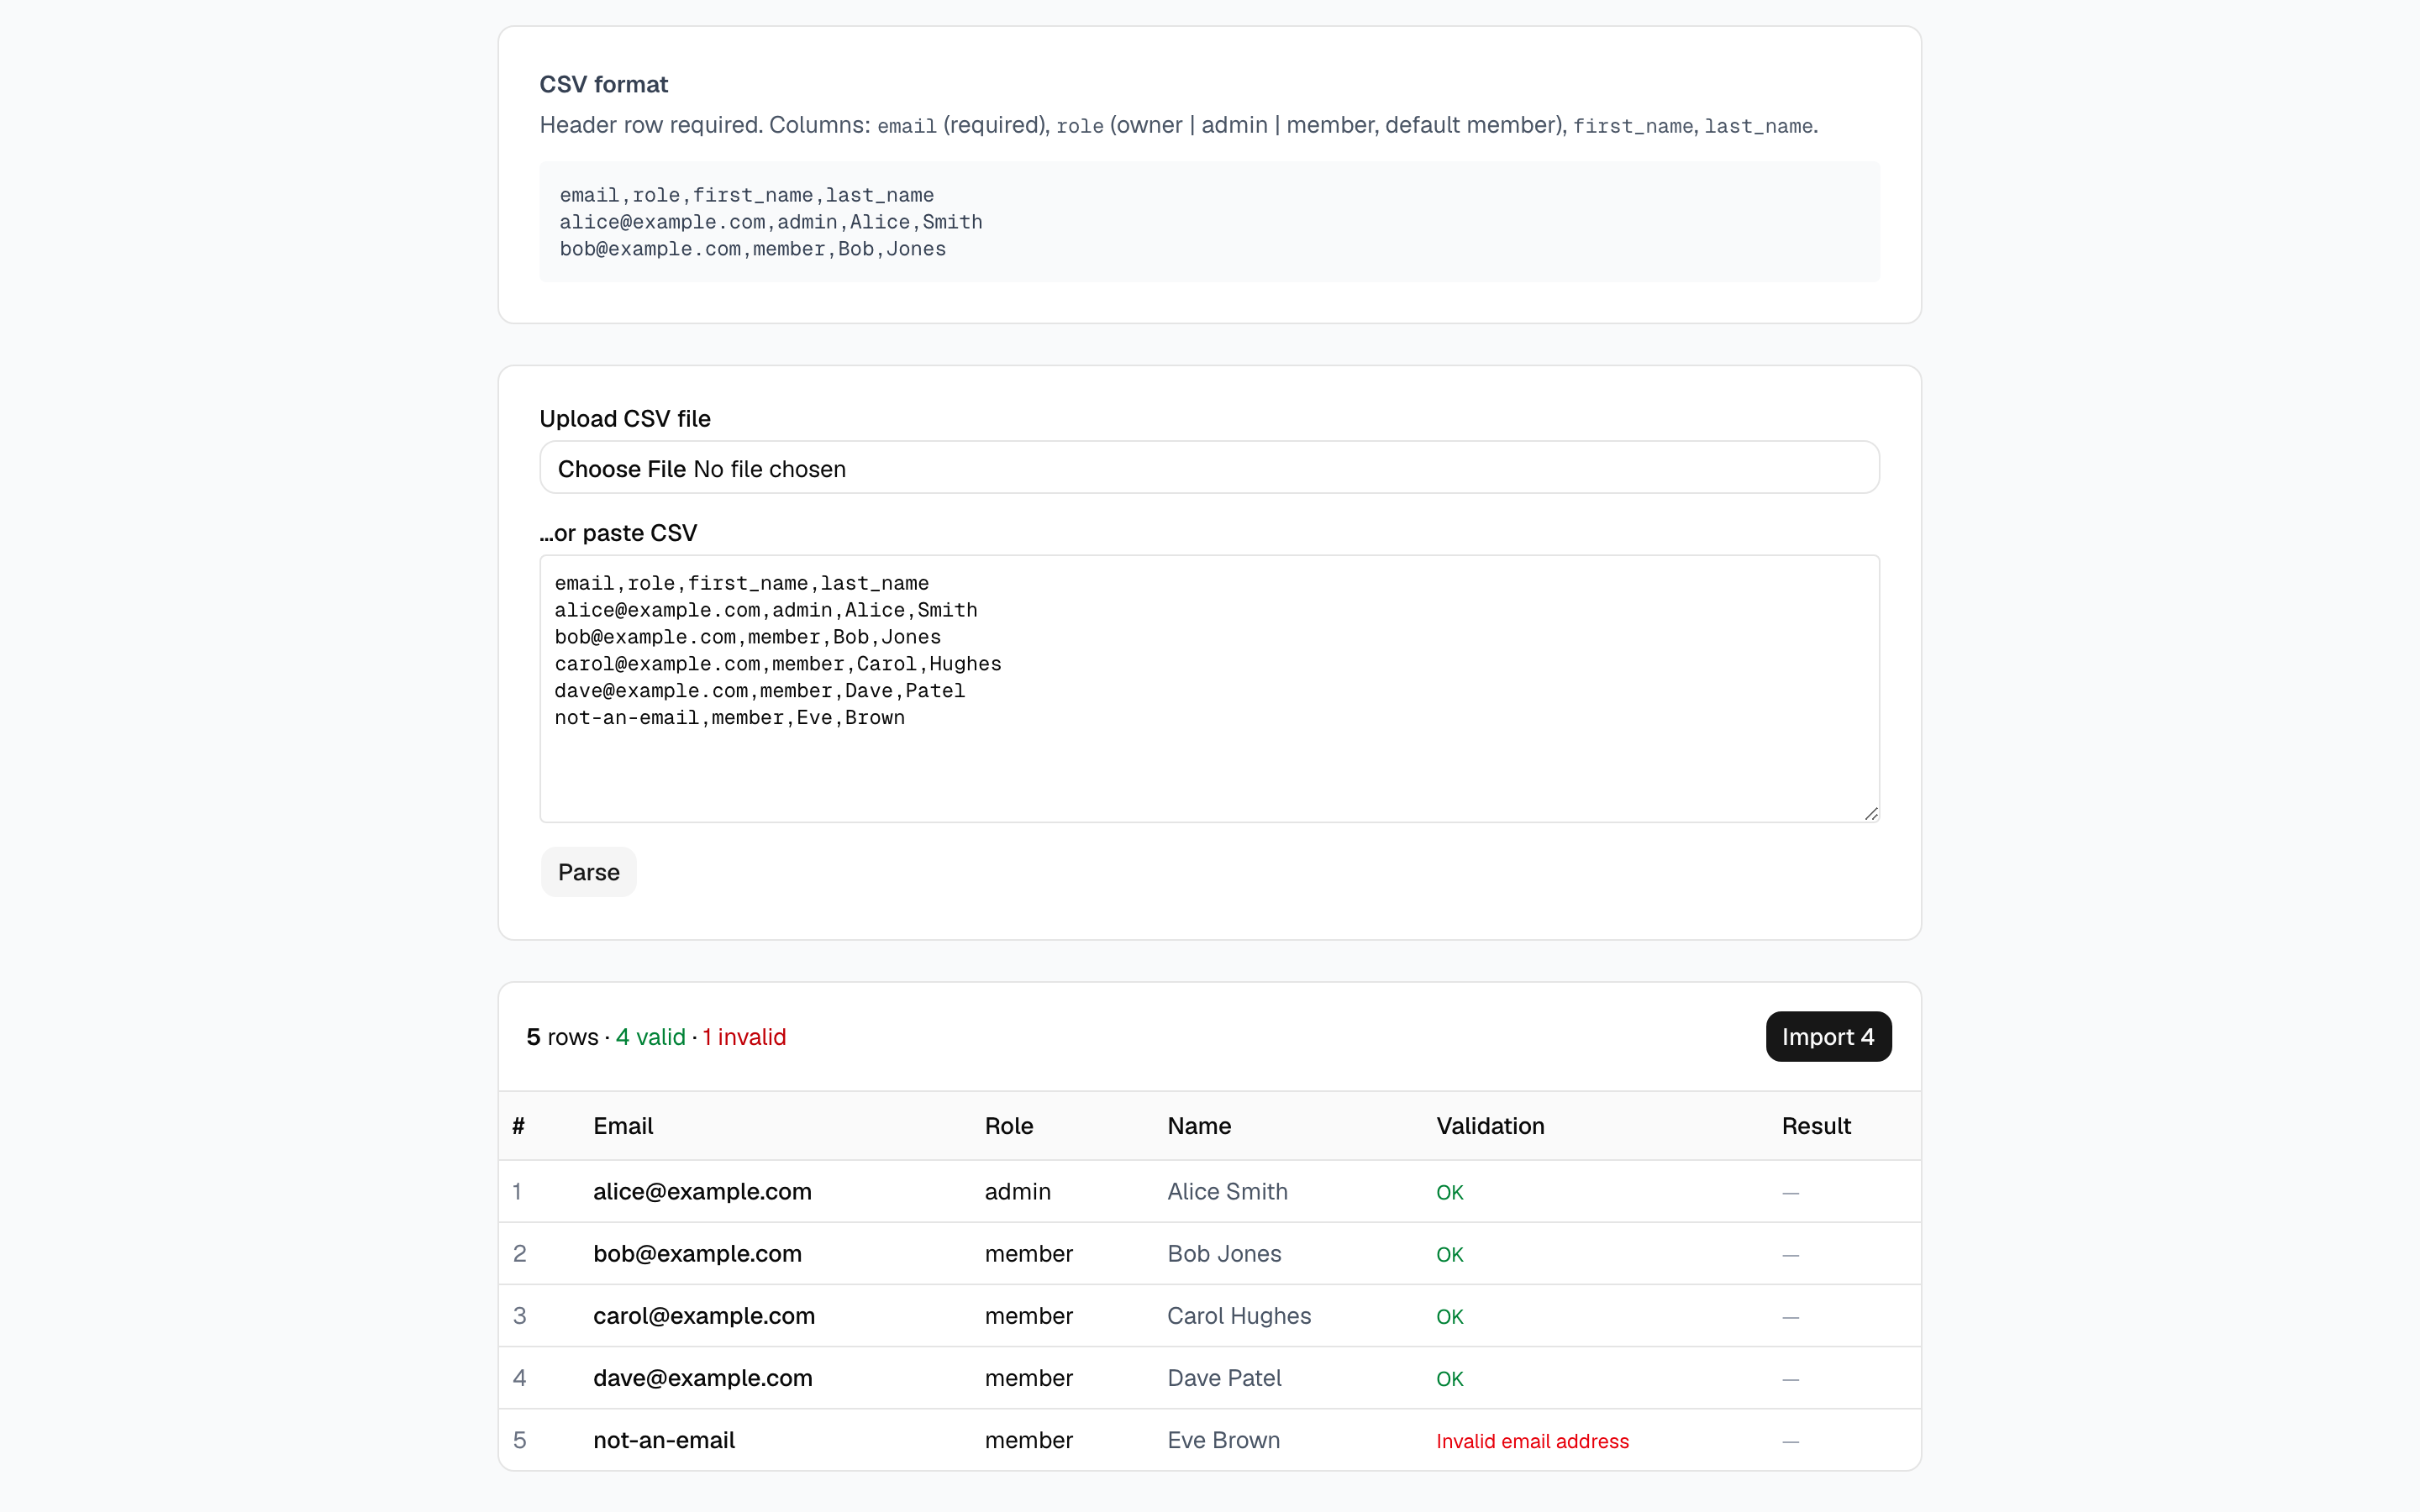
Task: Click the Email column header
Action: point(623,1126)
